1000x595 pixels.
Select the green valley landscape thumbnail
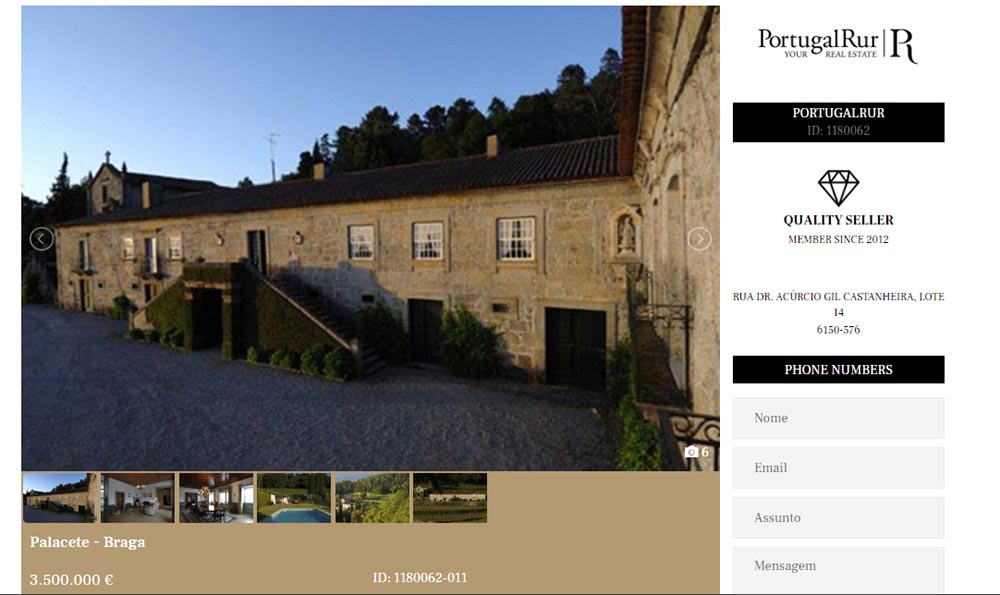pos(372,497)
